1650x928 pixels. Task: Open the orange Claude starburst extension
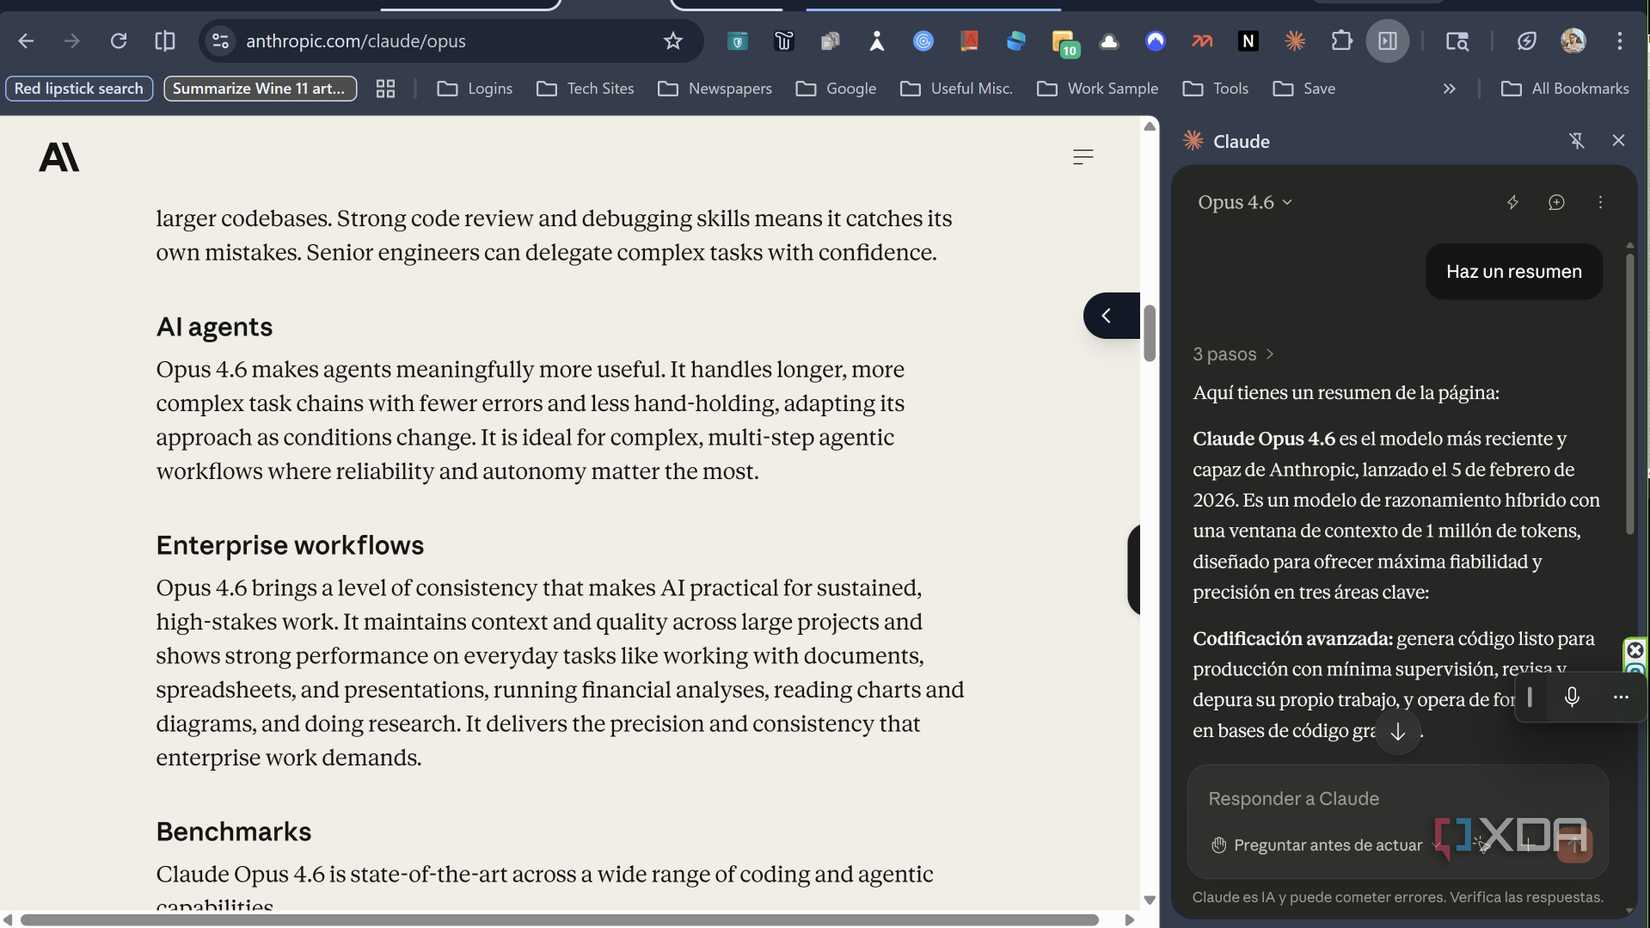(1295, 41)
